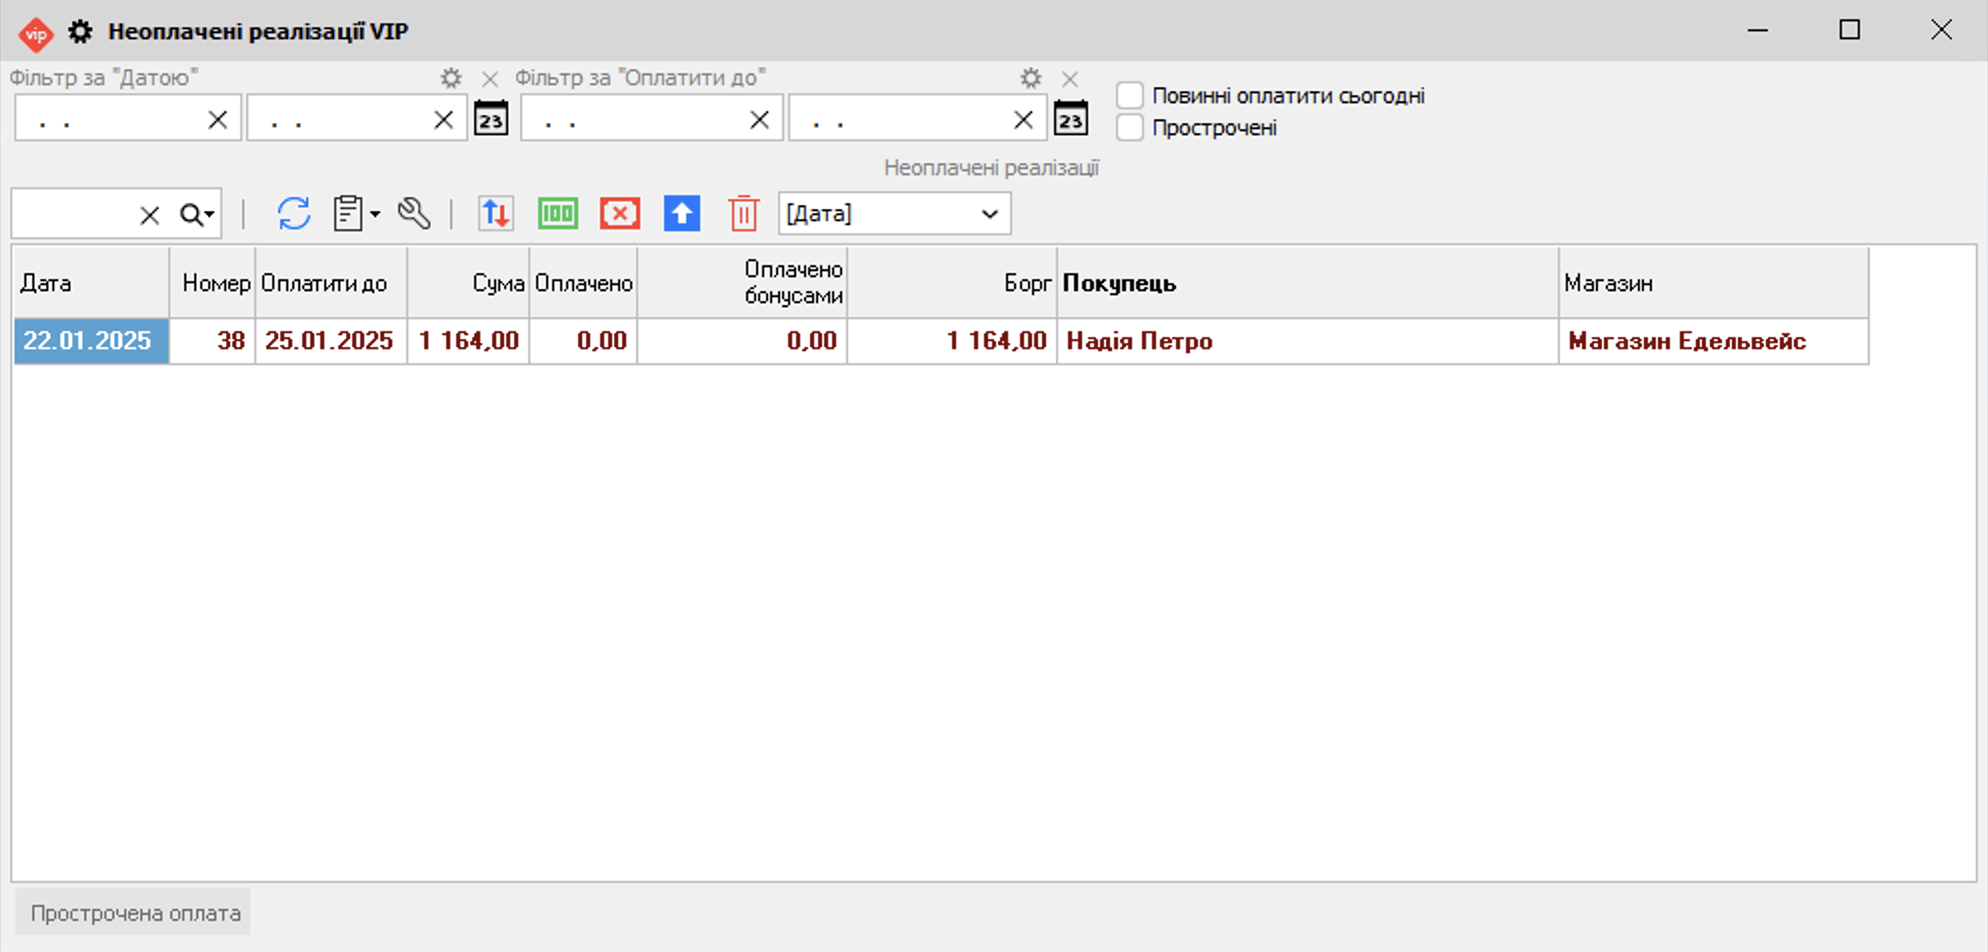This screenshot has height=952, width=1988.
Task: Click the wrench settings tool icon
Action: click(414, 214)
